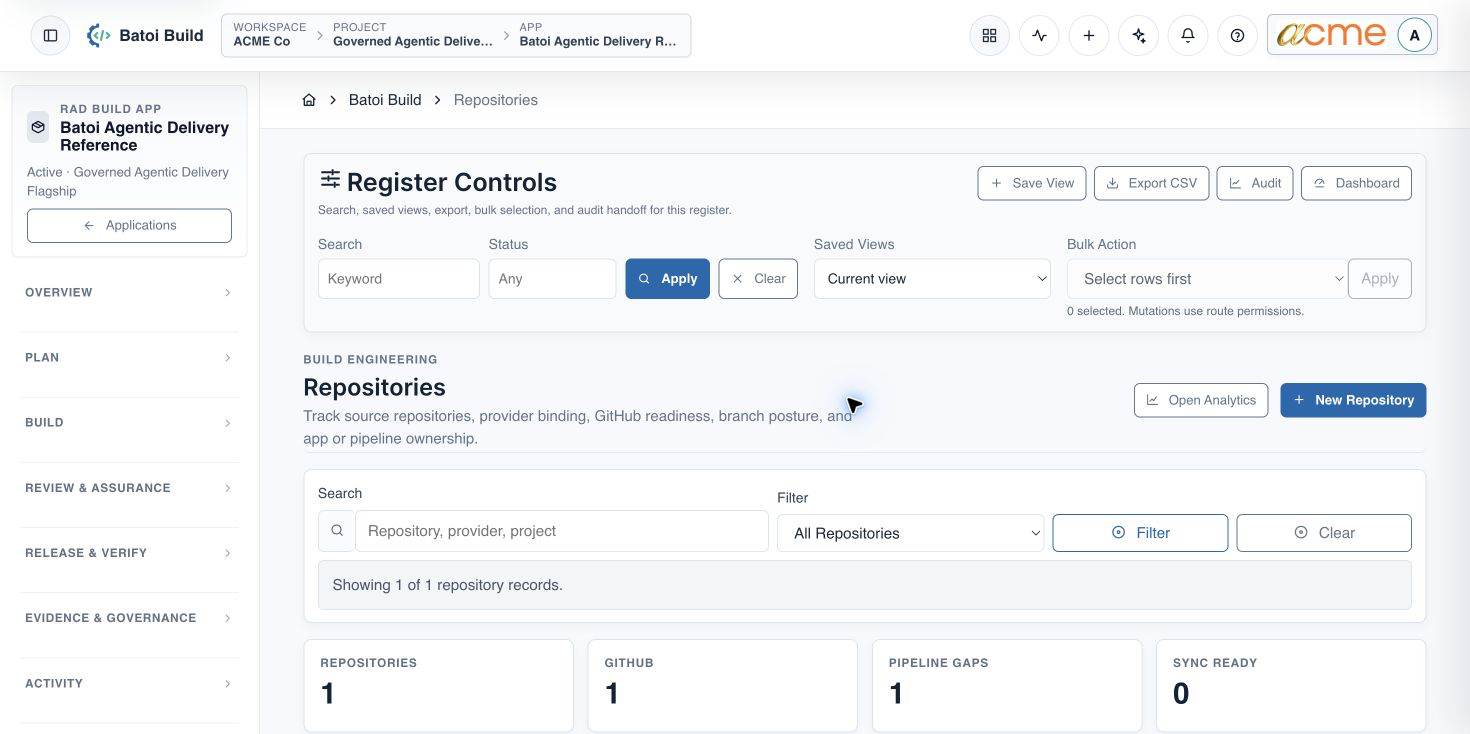The height and width of the screenshot is (734, 1470).
Task: Go to home via breadcrumb house icon
Action: pos(309,100)
